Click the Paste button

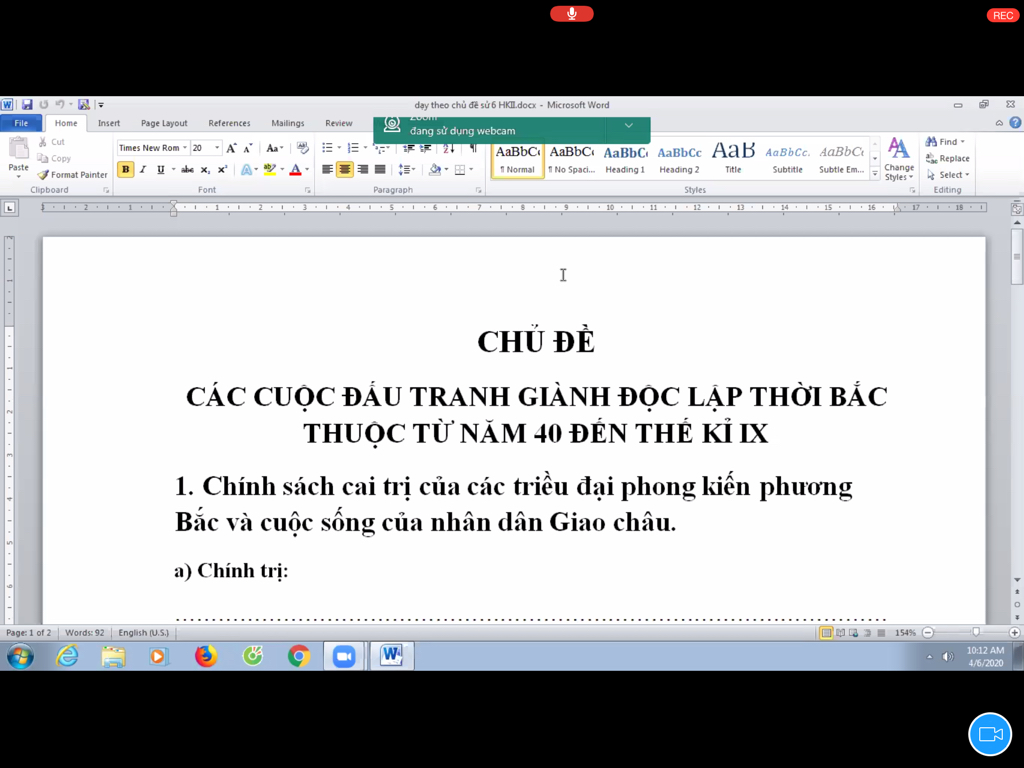point(18,157)
